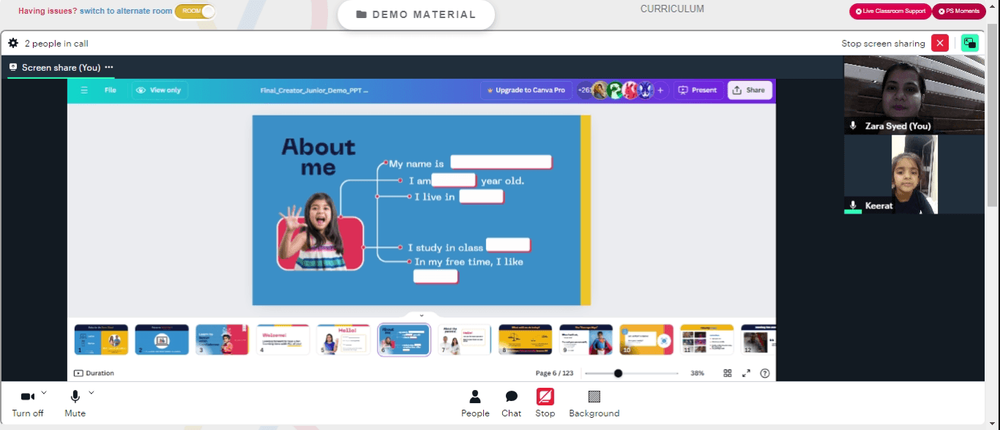Click the I live in blank field

click(482, 196)
